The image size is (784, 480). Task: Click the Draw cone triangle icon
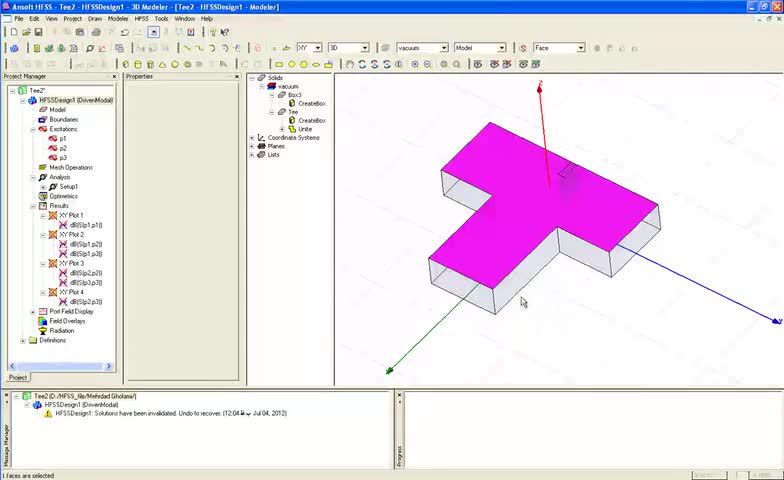click(162, 64)
